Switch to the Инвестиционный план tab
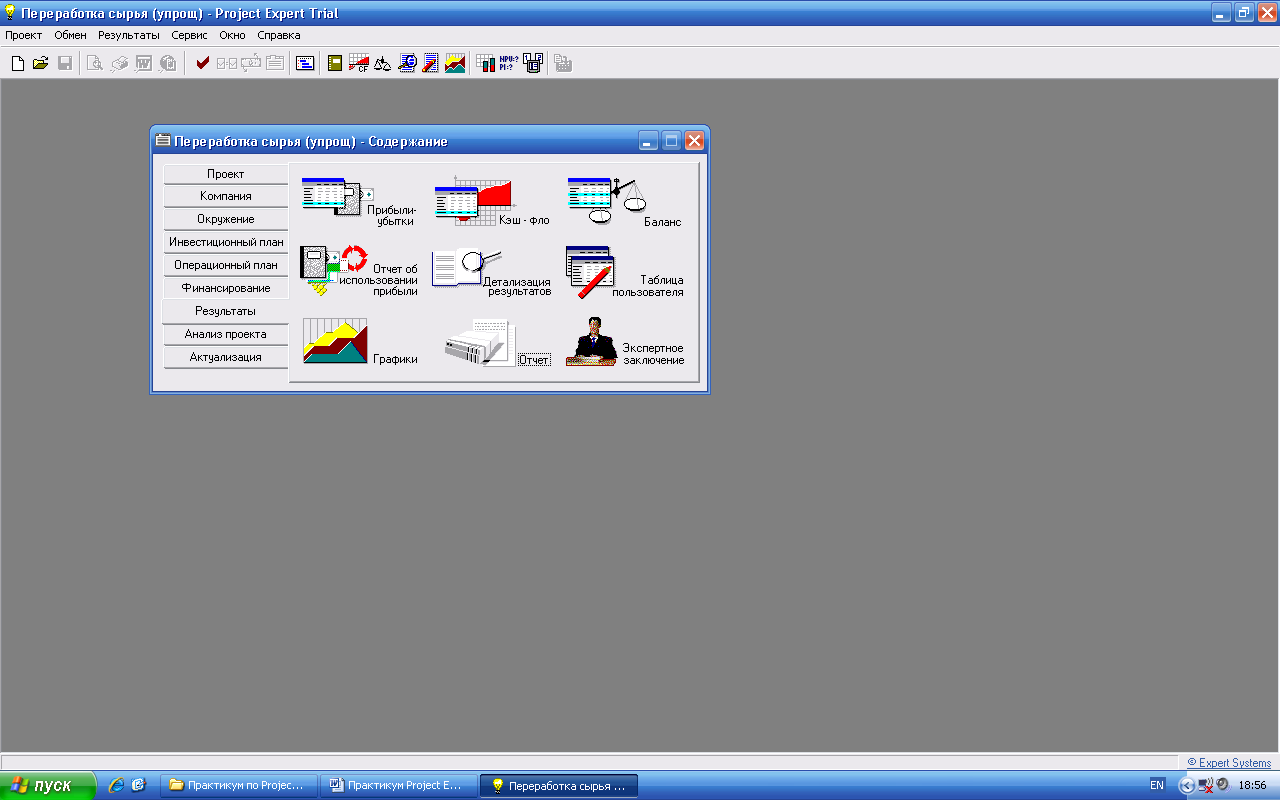The width and height of the screenshot is (1280, 800). coord(226,242)
